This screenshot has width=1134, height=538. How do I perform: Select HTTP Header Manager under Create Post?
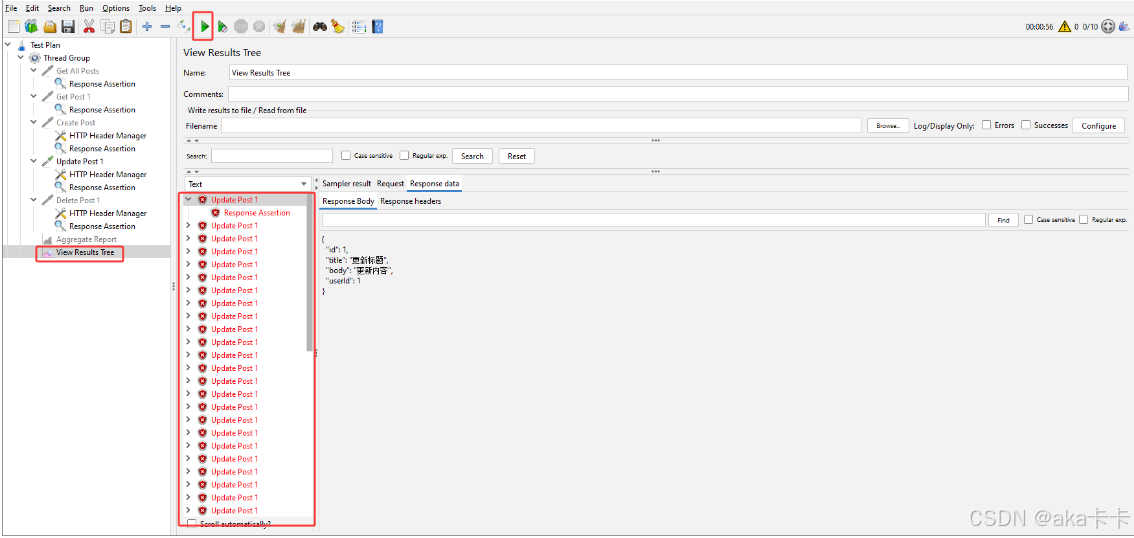[x=108, y=135]
